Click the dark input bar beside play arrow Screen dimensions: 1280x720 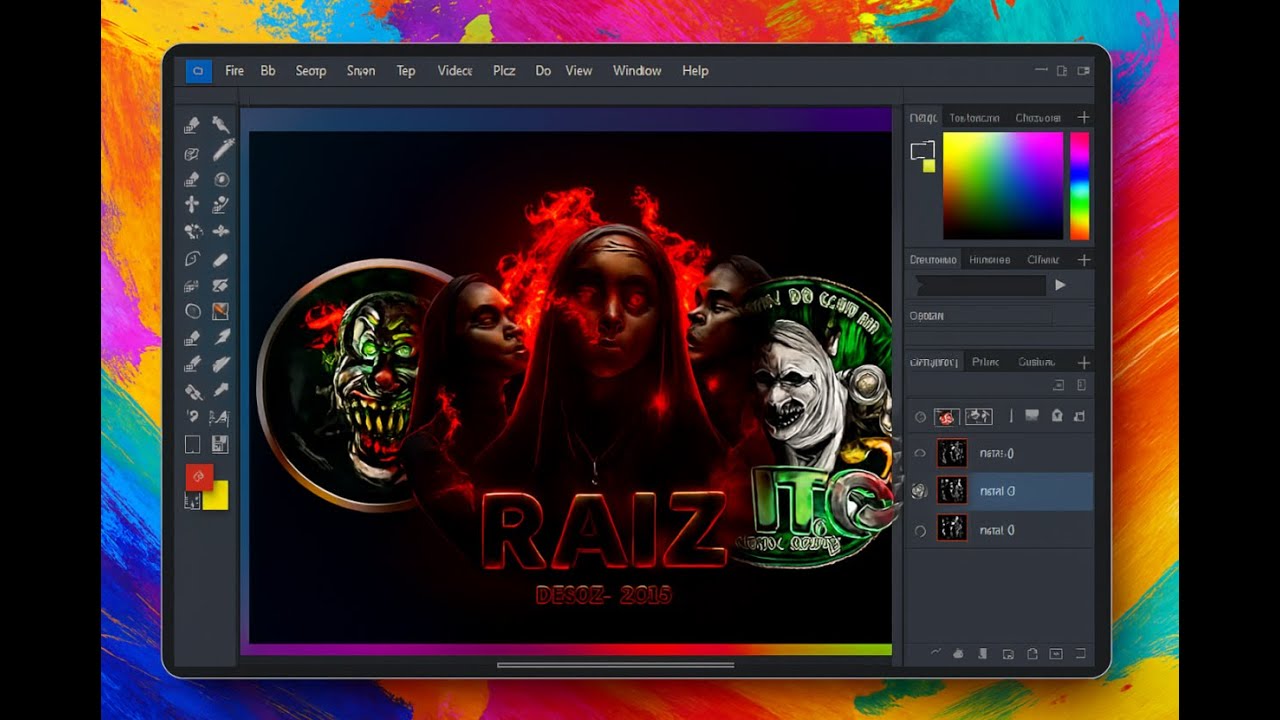(981, 286)
